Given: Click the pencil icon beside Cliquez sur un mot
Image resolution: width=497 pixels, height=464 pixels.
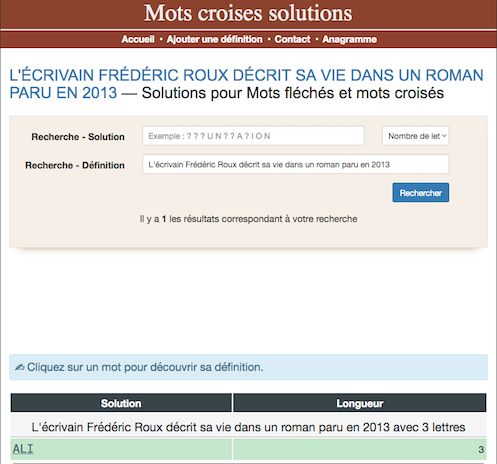Looking at the screenshot, I should click(20, 367).
